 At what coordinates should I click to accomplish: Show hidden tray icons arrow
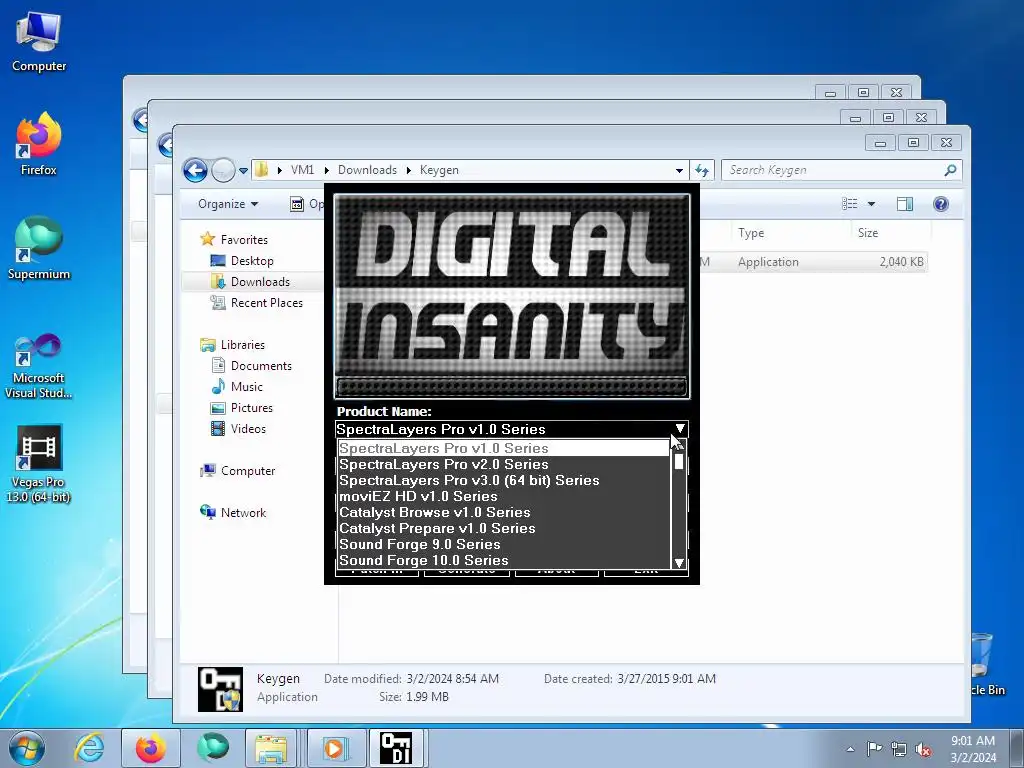point(850,749)
